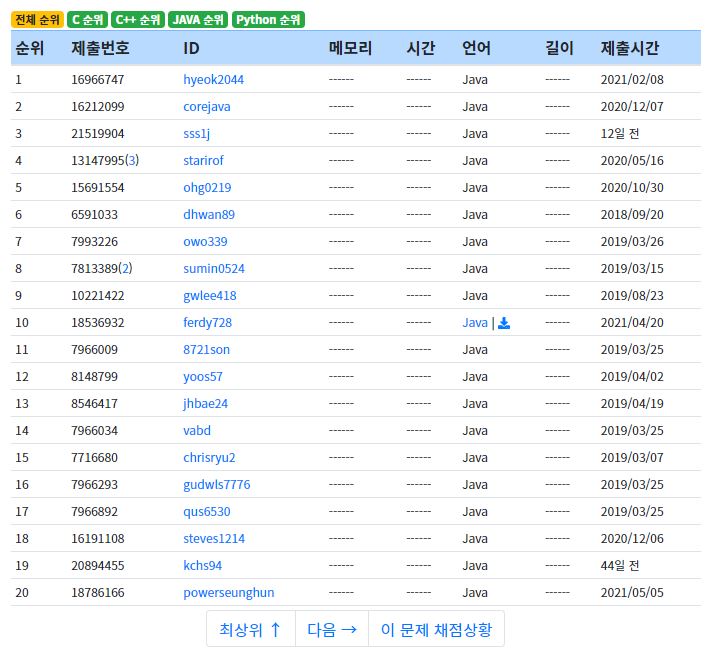The image size is (707, 664).
Task: Open user jhbae24's profile
Action: [x=206, y=403]
